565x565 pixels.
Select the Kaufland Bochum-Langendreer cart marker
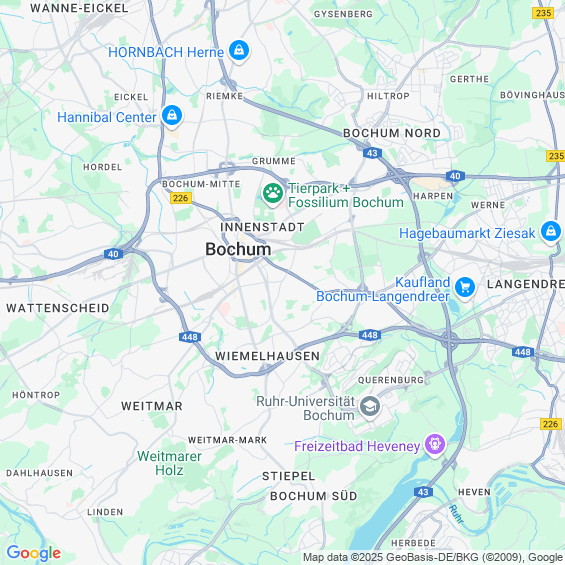pyautogui.click(x=465, y=288)
